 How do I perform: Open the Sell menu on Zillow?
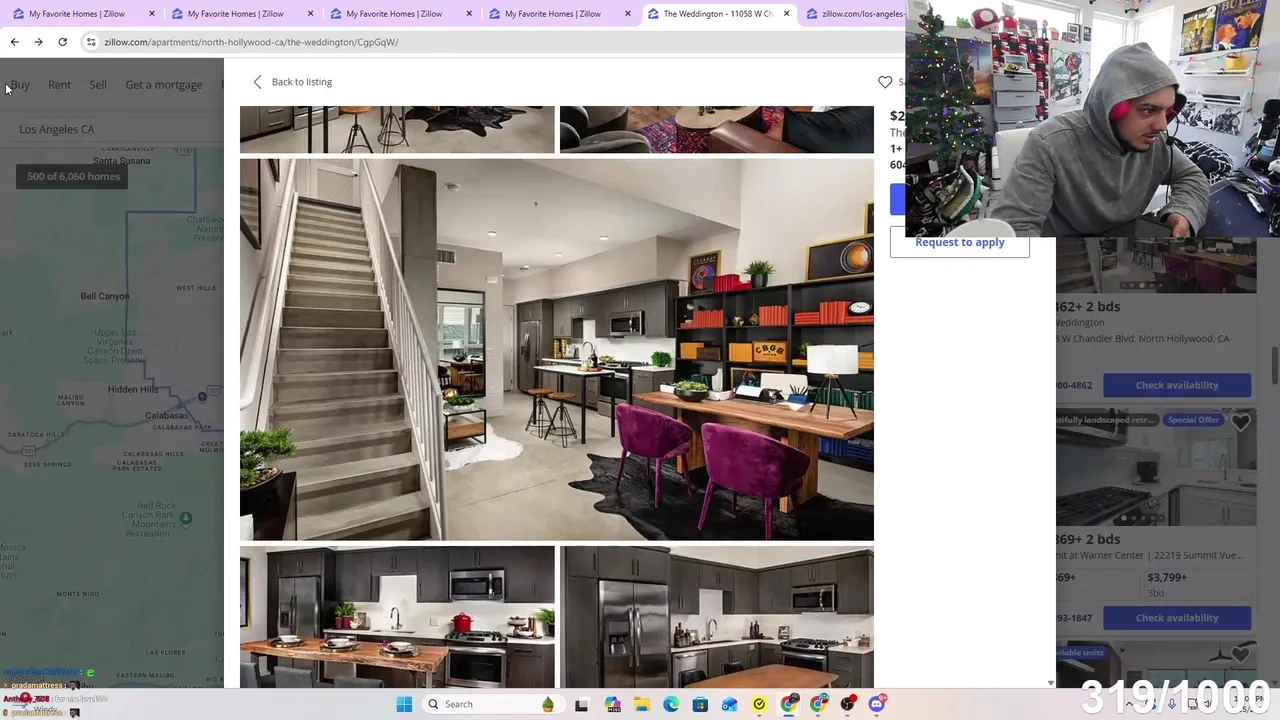pyautogui.click(x=98, y=85)
